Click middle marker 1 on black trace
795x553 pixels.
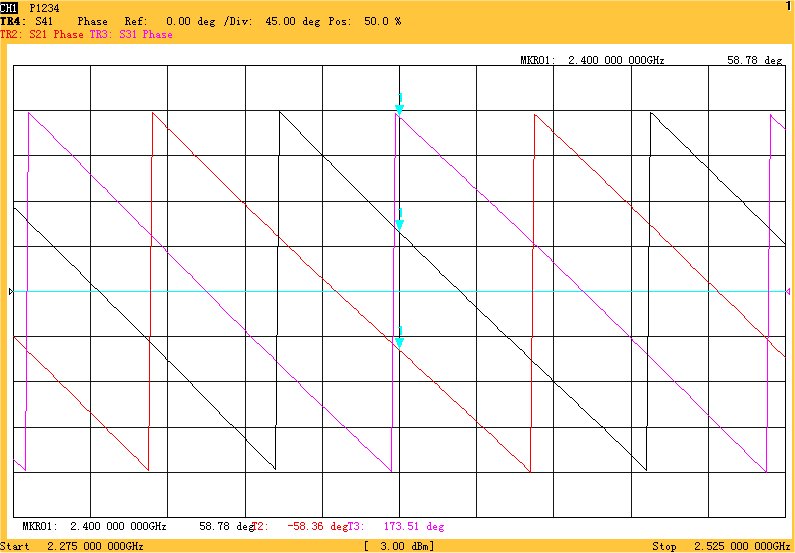click(x=400, y=219)
